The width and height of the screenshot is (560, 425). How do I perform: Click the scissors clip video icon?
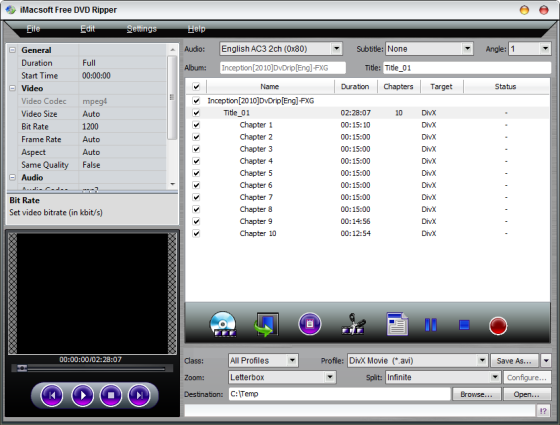click(x=353, y=324)
